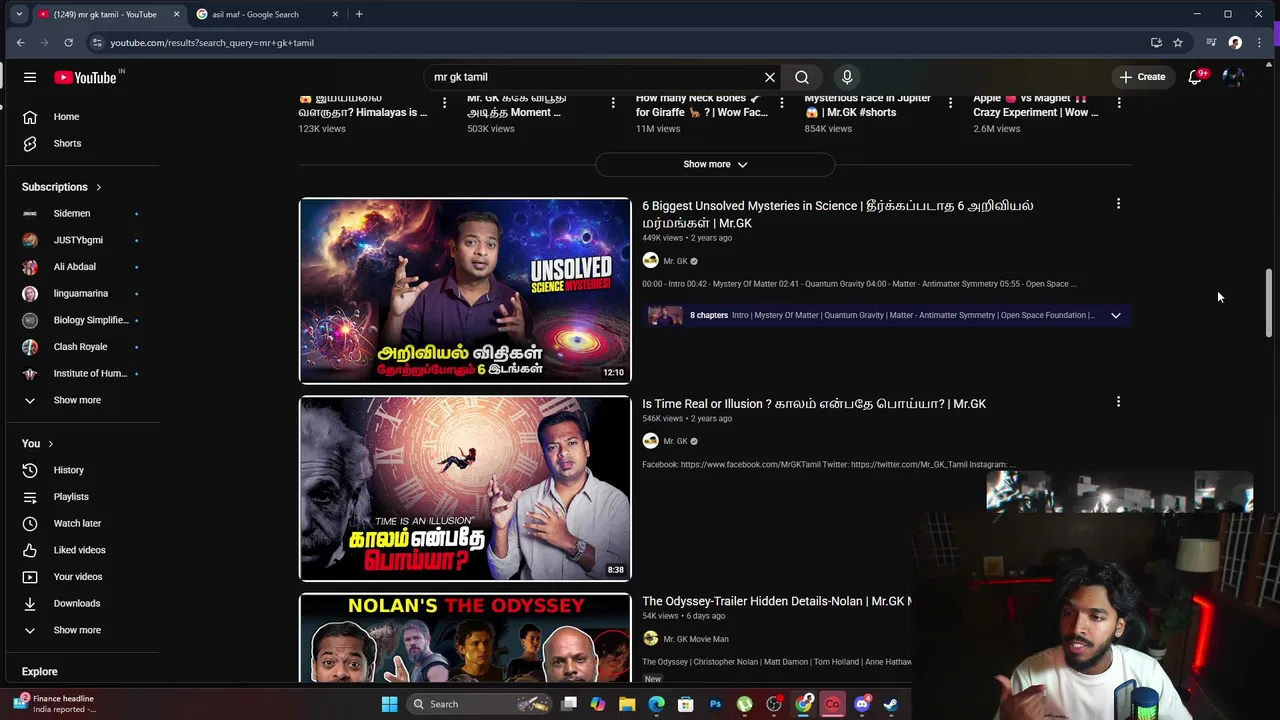
Task: Open Microsoft Edge from taskbar
Action: pyautogui.click(x=656, y=704)
